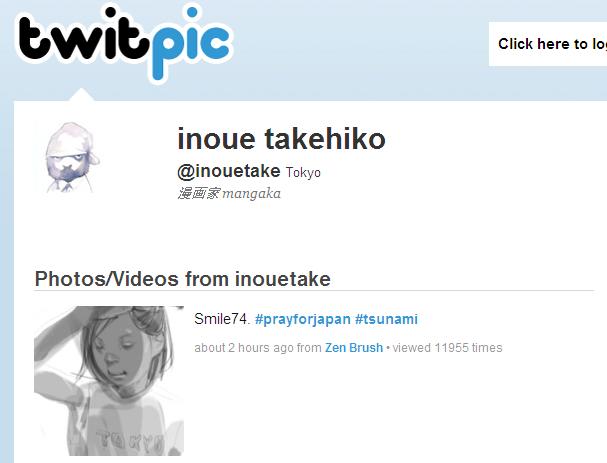Screen dimensions: 607x463
Task: Open the Smile74 sketch thumbnail
Action: (109, 381)
